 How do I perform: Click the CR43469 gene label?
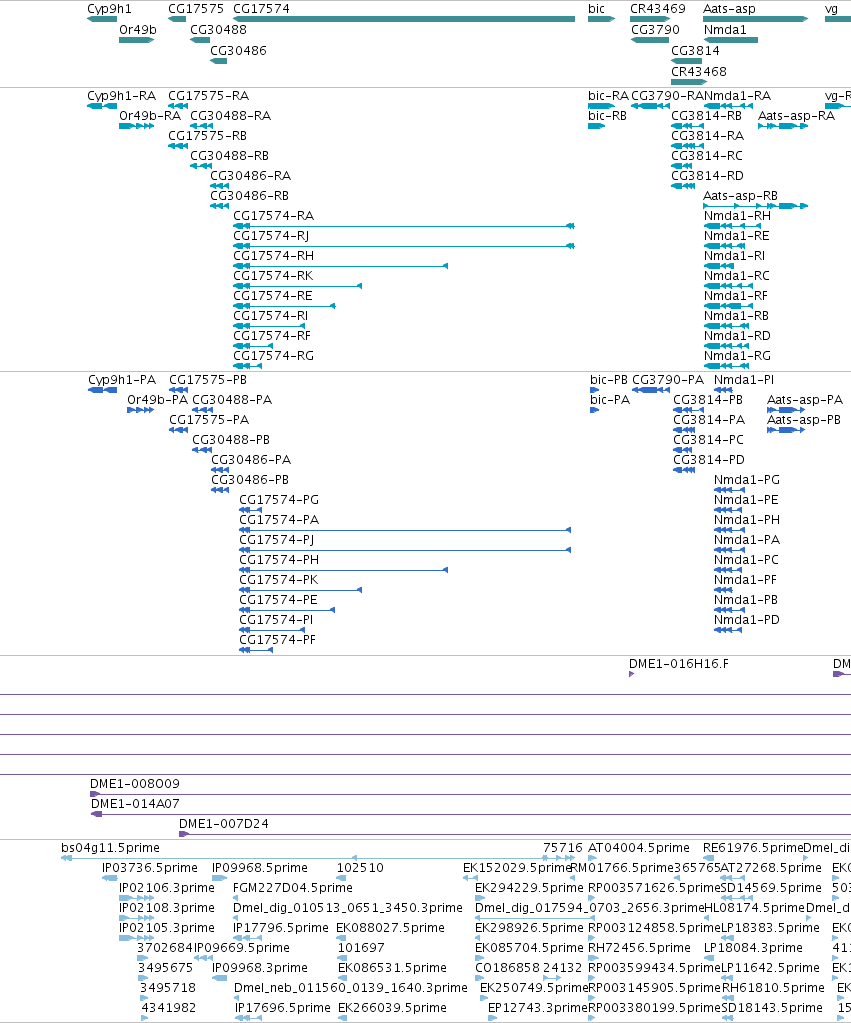(x=658, y=8)
